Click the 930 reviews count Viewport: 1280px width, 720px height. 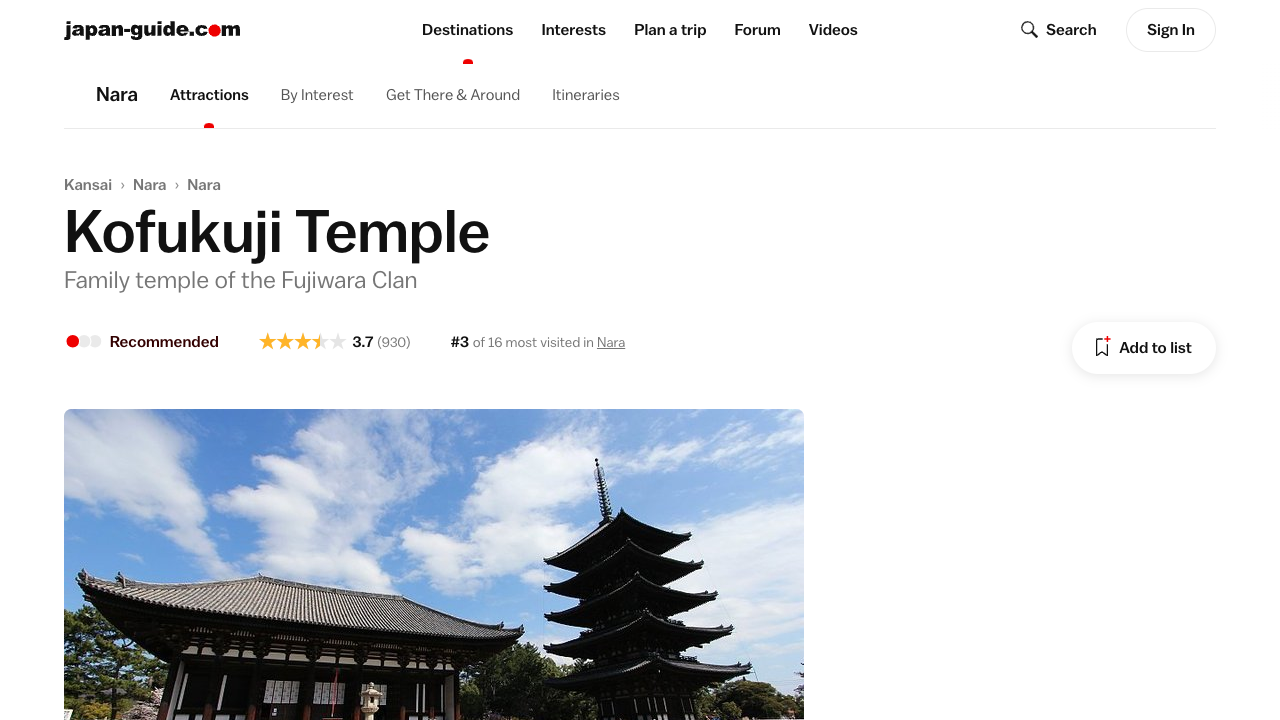(394, 342)
